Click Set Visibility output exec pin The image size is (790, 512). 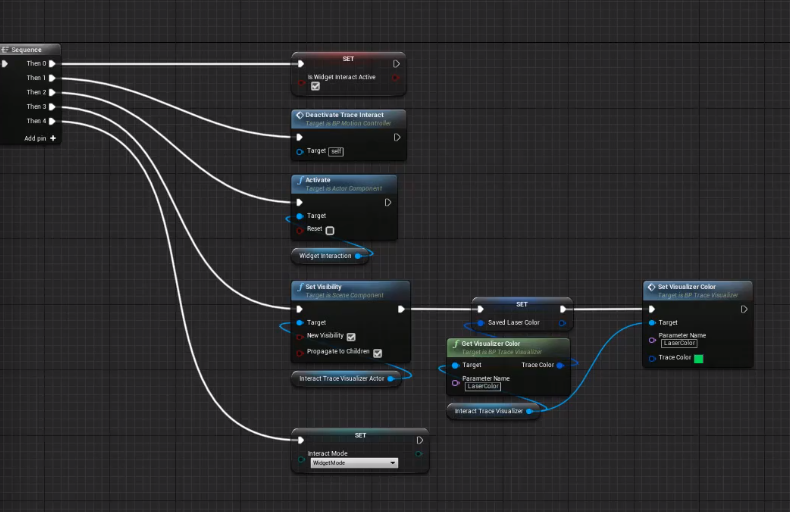point(401,309)
